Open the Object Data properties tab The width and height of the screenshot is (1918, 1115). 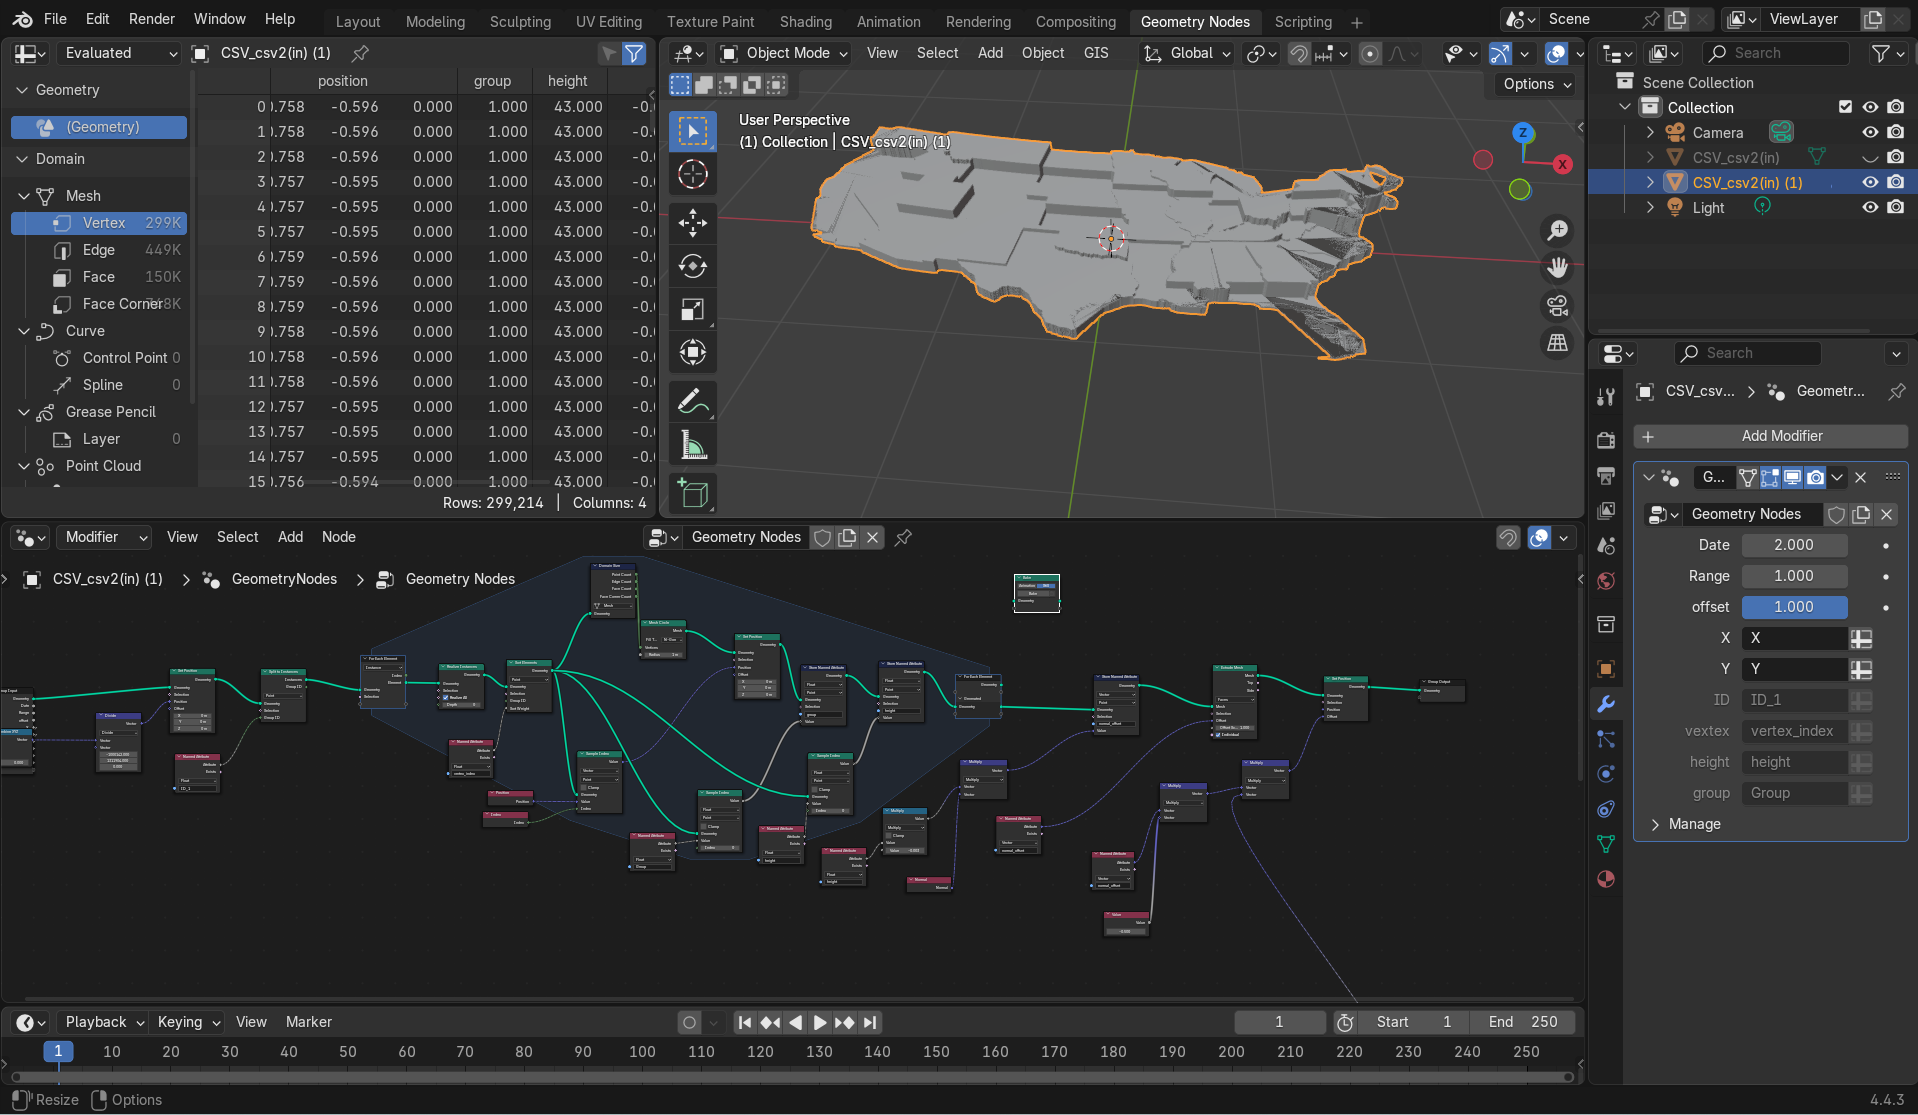[1606, 844]
